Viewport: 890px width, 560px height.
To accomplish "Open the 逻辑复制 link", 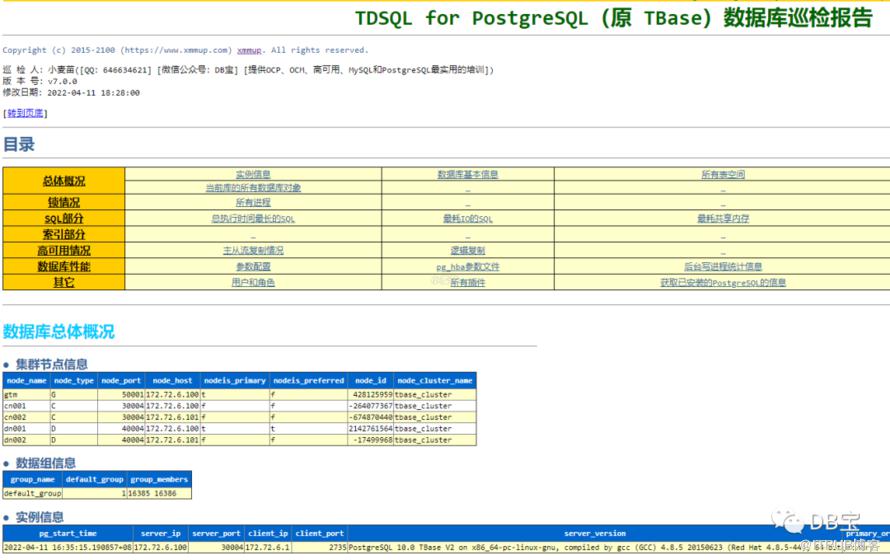I will coord(467,251).
